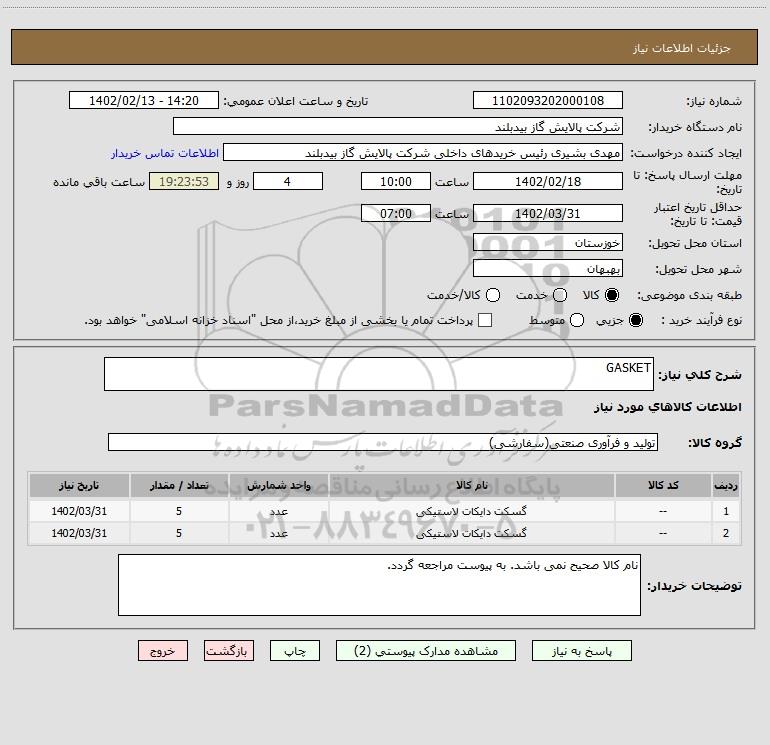This screenshot has width=770, height=745.
Task: Click the توضیحات خریدار label
Action: coord(694,586)
